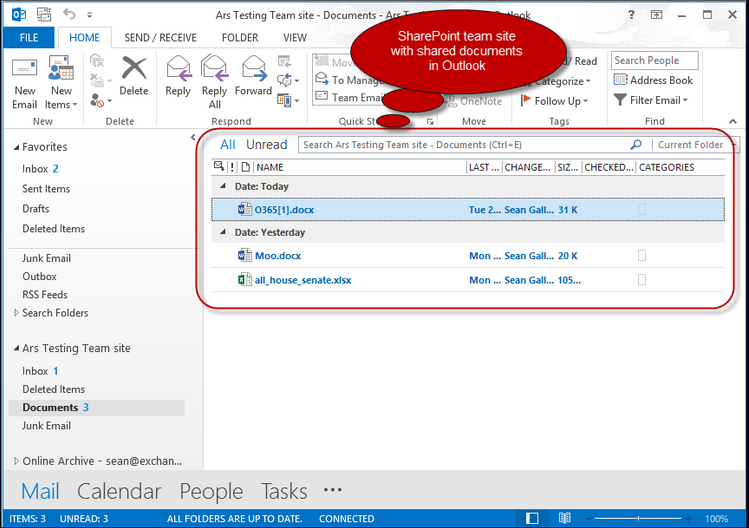Select the Team Email quick step
This screenshot has height=528, width=749.
click(350, 97)
